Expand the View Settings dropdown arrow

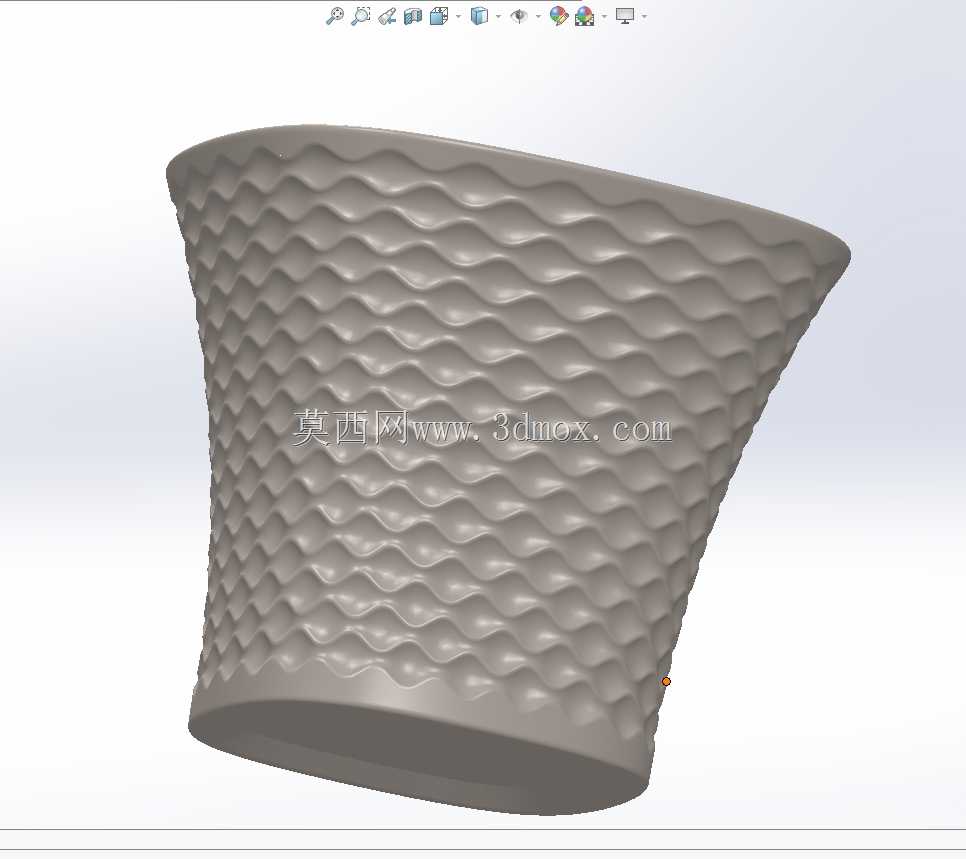click(644, 17)
